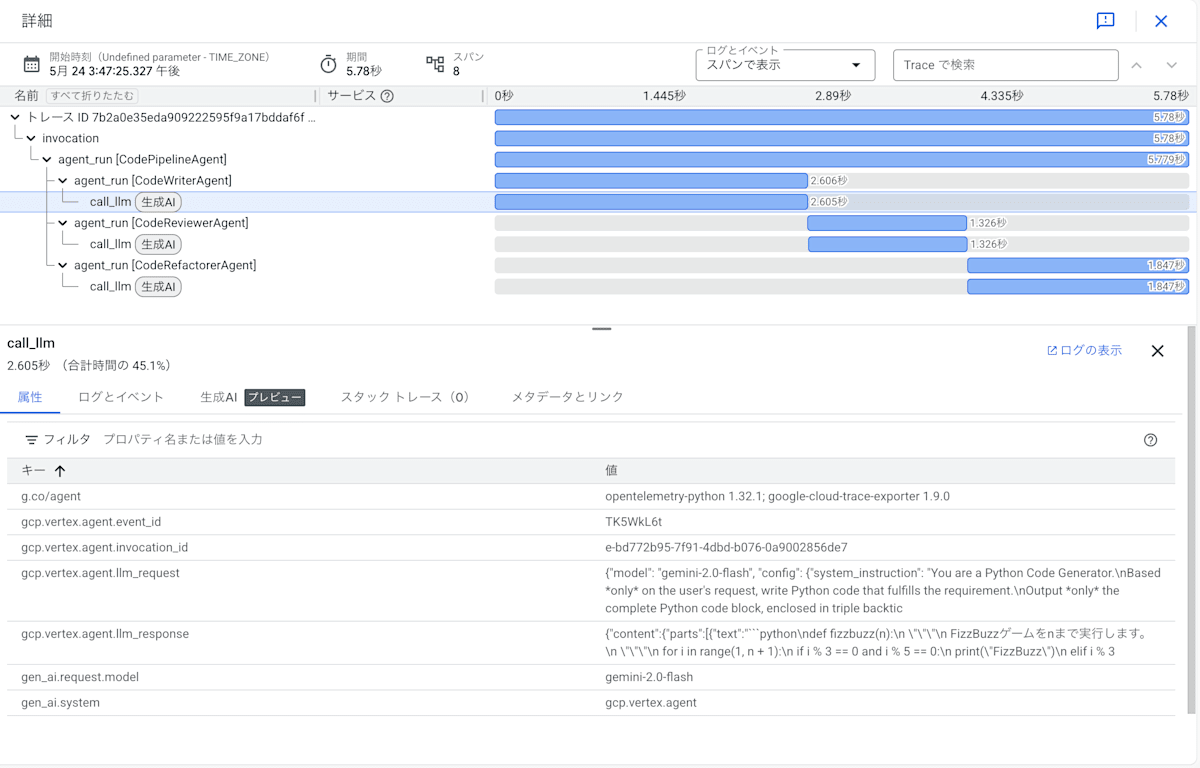Collapse agent_run CodeReviewerAgent node

[x=63, y=223]
